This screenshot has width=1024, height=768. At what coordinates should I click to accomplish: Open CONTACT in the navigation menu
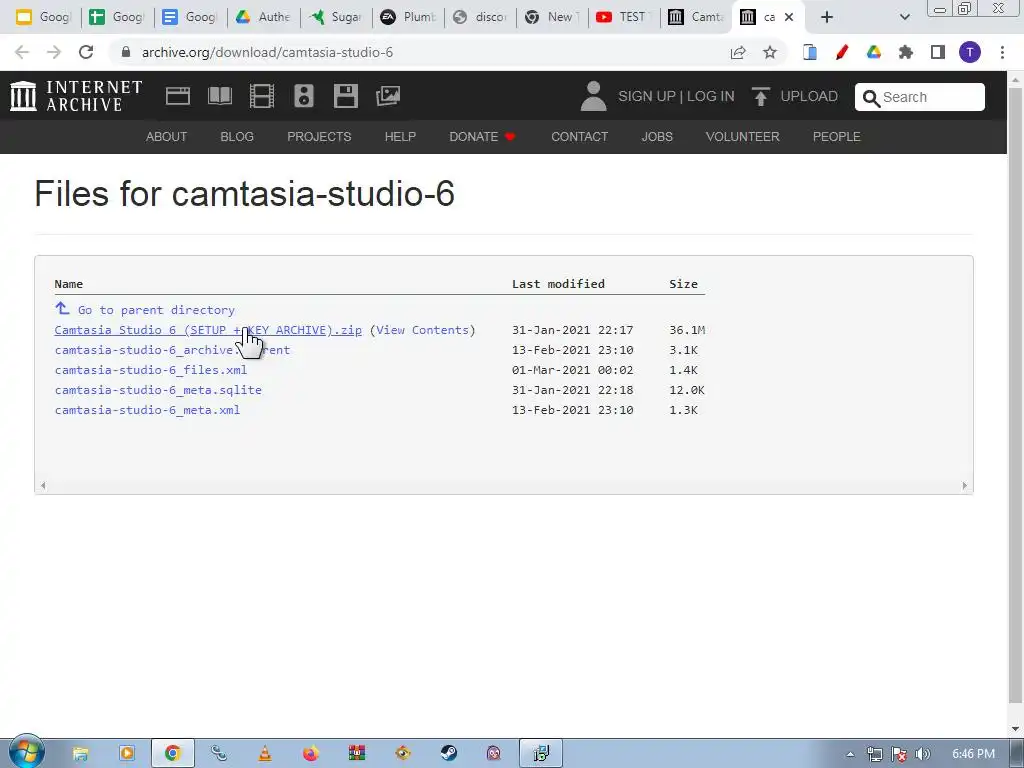click(579, 136)
